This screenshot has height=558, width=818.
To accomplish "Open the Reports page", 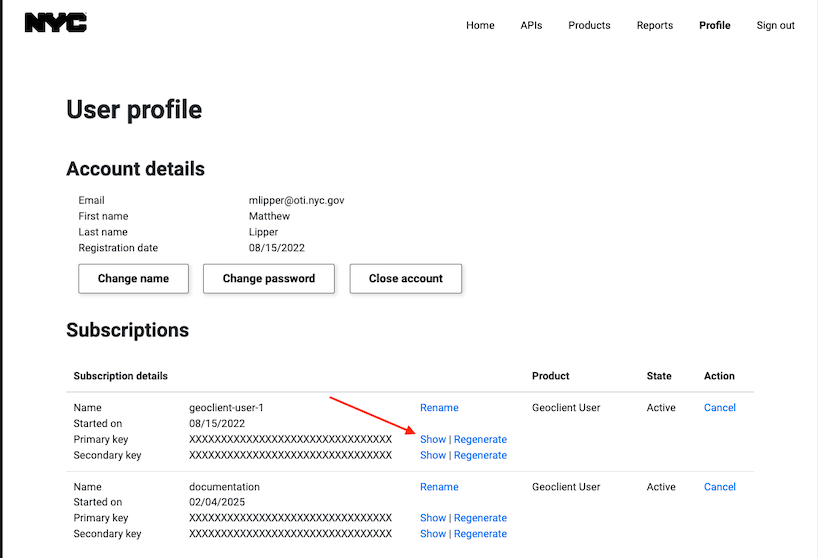I will click(655, 25).
